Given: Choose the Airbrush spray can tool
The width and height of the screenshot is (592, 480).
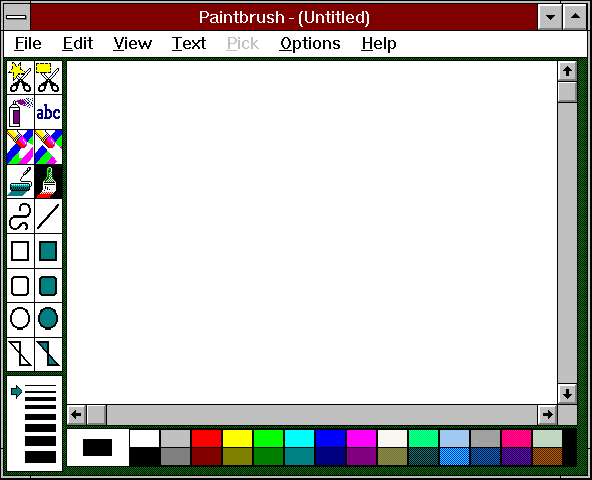Looking at the screenshot, I should point(20,112).
